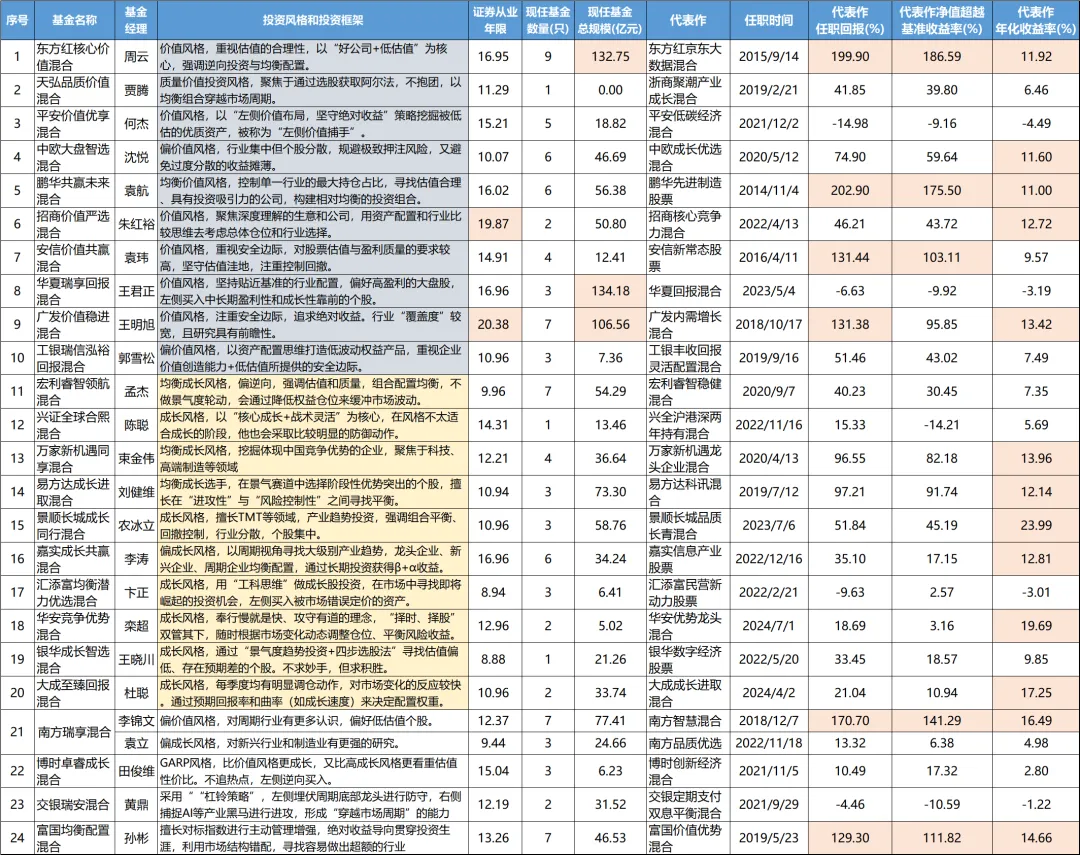Click manager cell 王君正
Viewport: 1080px width, 855px height.
click(x=136, y=291)
